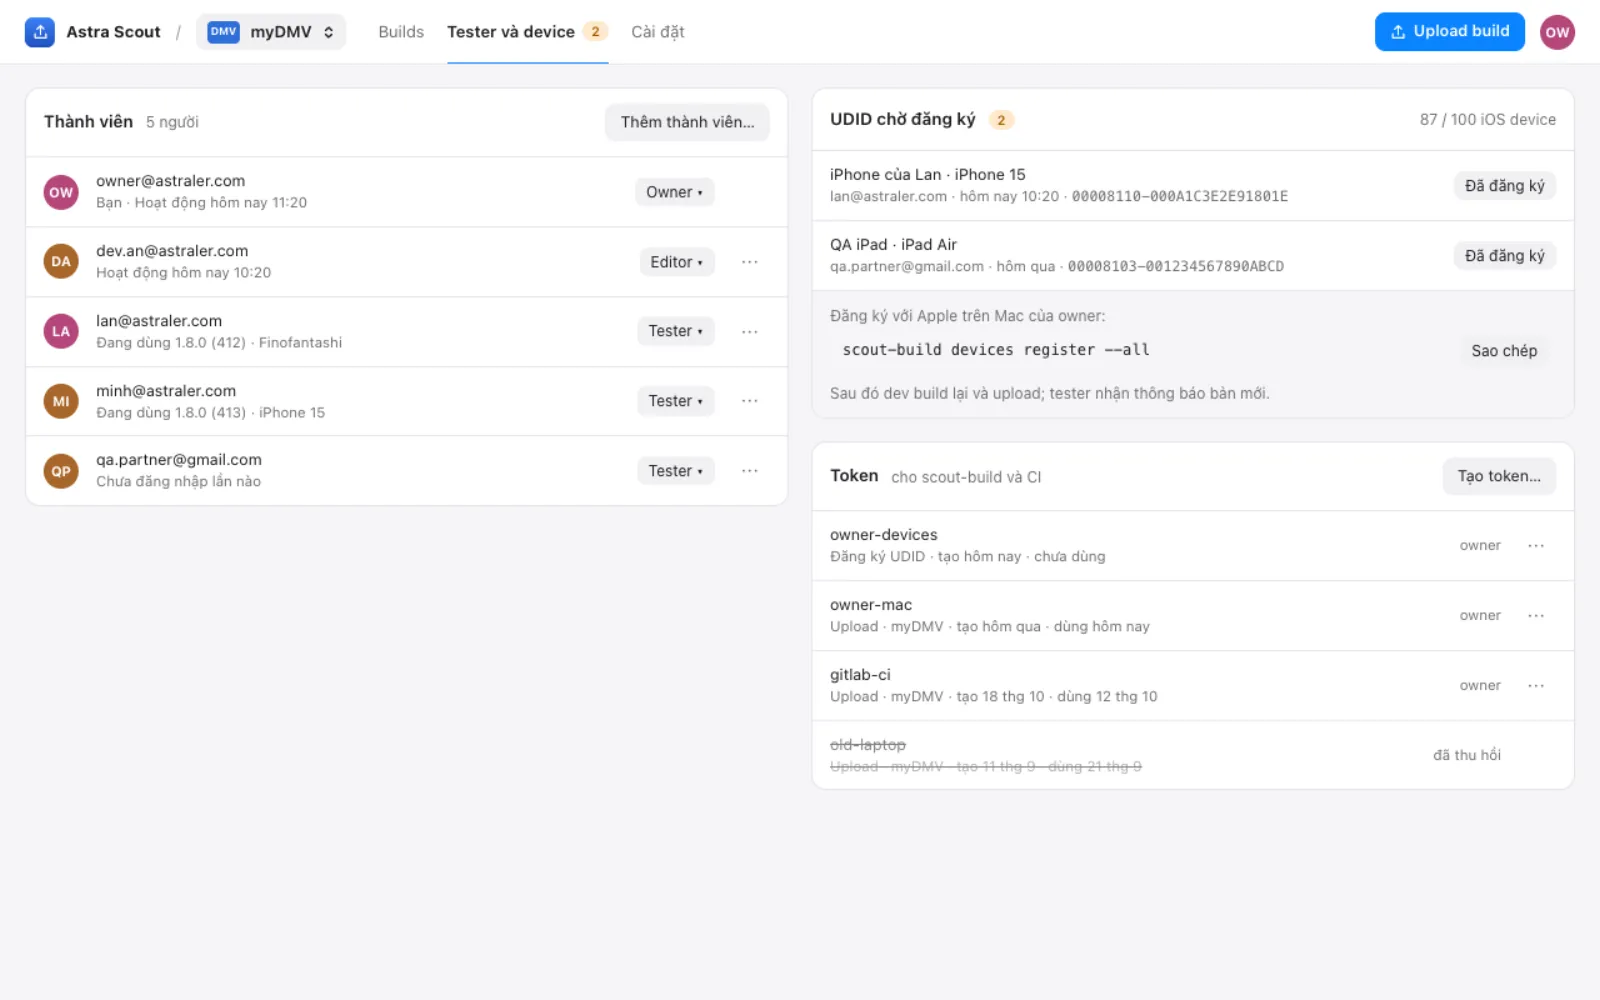The image size is (1600, 1000).
Task: Click the QP avatar of qa.partner
Action: (x=61, y=471)
